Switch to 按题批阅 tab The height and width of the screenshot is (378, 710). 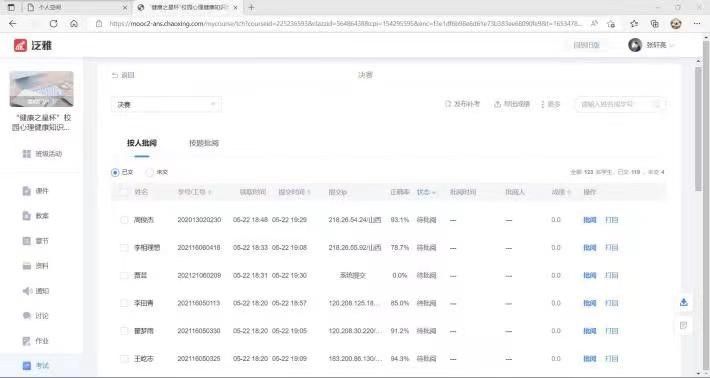coord(204,143)
